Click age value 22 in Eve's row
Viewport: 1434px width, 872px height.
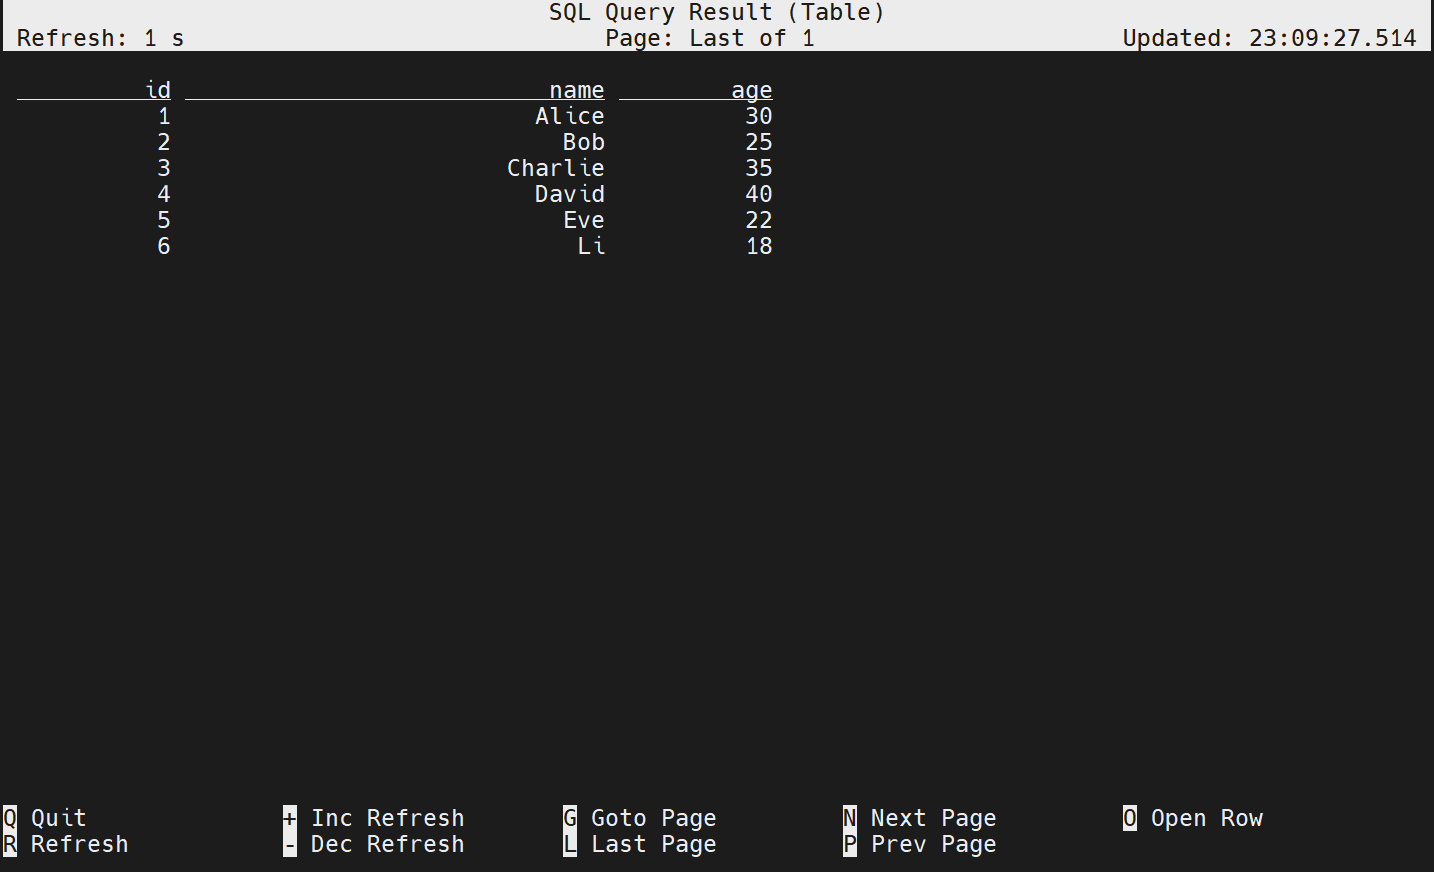pos(759,220)
